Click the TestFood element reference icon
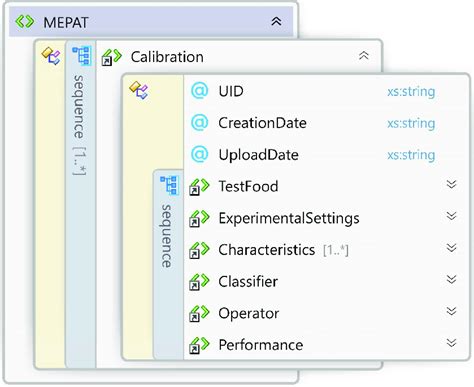Viewport: 474px width, 387px height. pyautogui.click(x=199, y=186)
